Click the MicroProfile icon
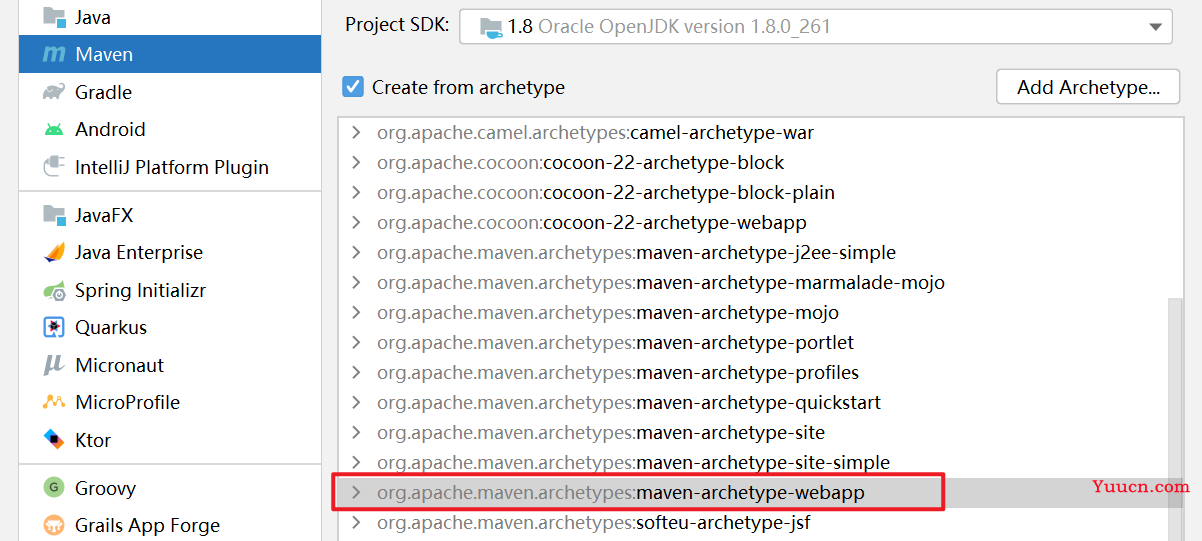Viewport: 1202px width, 541px height. point(54,403)
